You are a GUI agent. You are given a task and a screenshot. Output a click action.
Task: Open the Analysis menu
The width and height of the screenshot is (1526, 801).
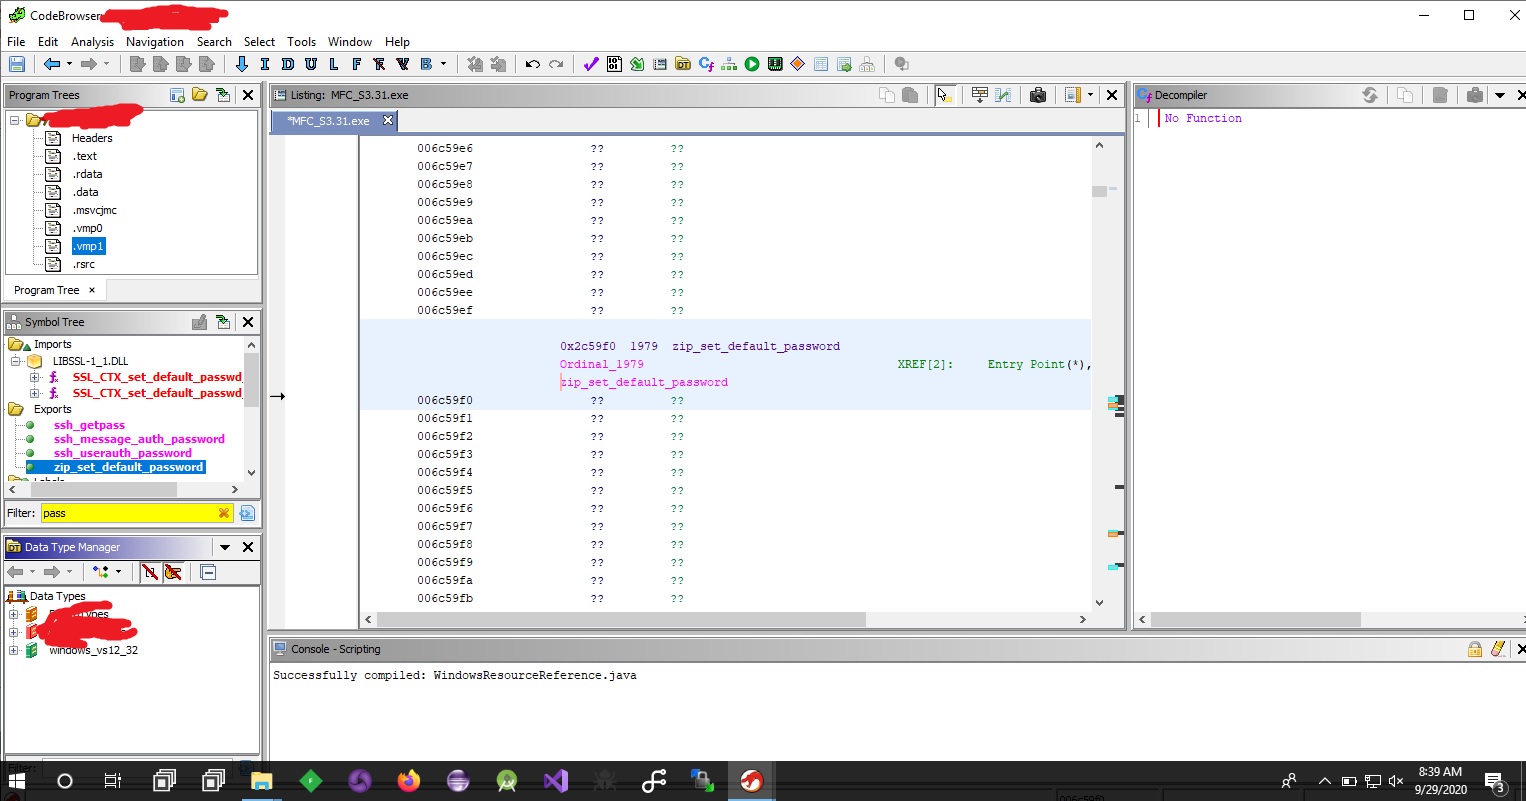(x=92, y=42)
